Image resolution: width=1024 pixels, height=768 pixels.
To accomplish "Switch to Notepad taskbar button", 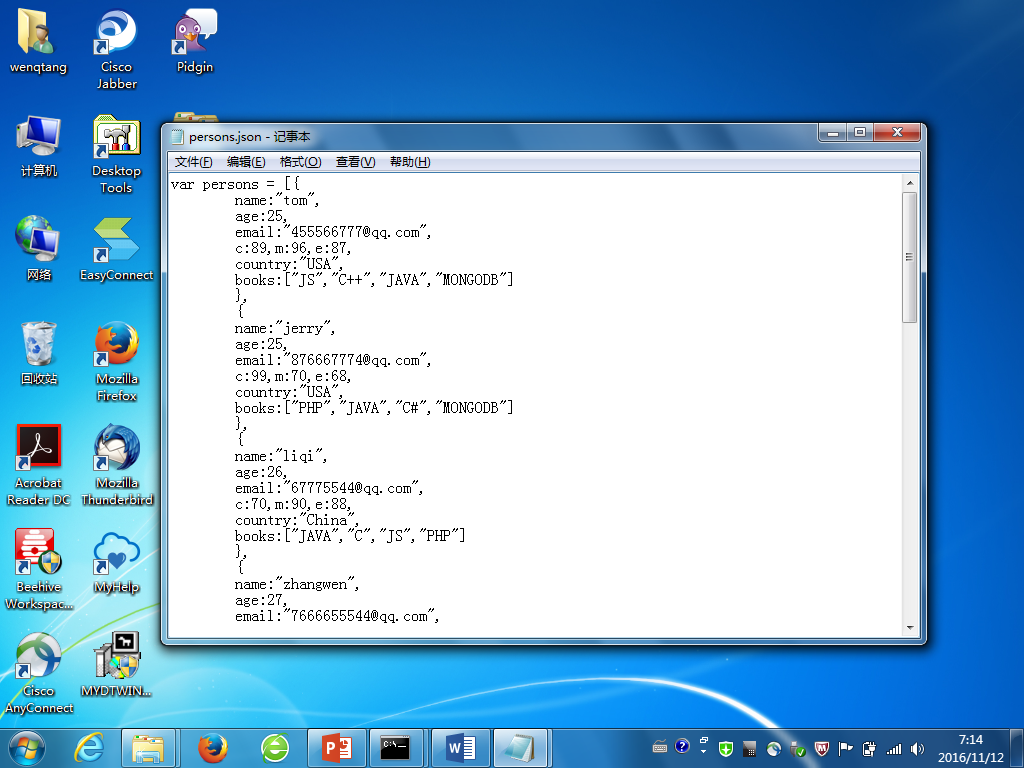I will coord(521,748).
